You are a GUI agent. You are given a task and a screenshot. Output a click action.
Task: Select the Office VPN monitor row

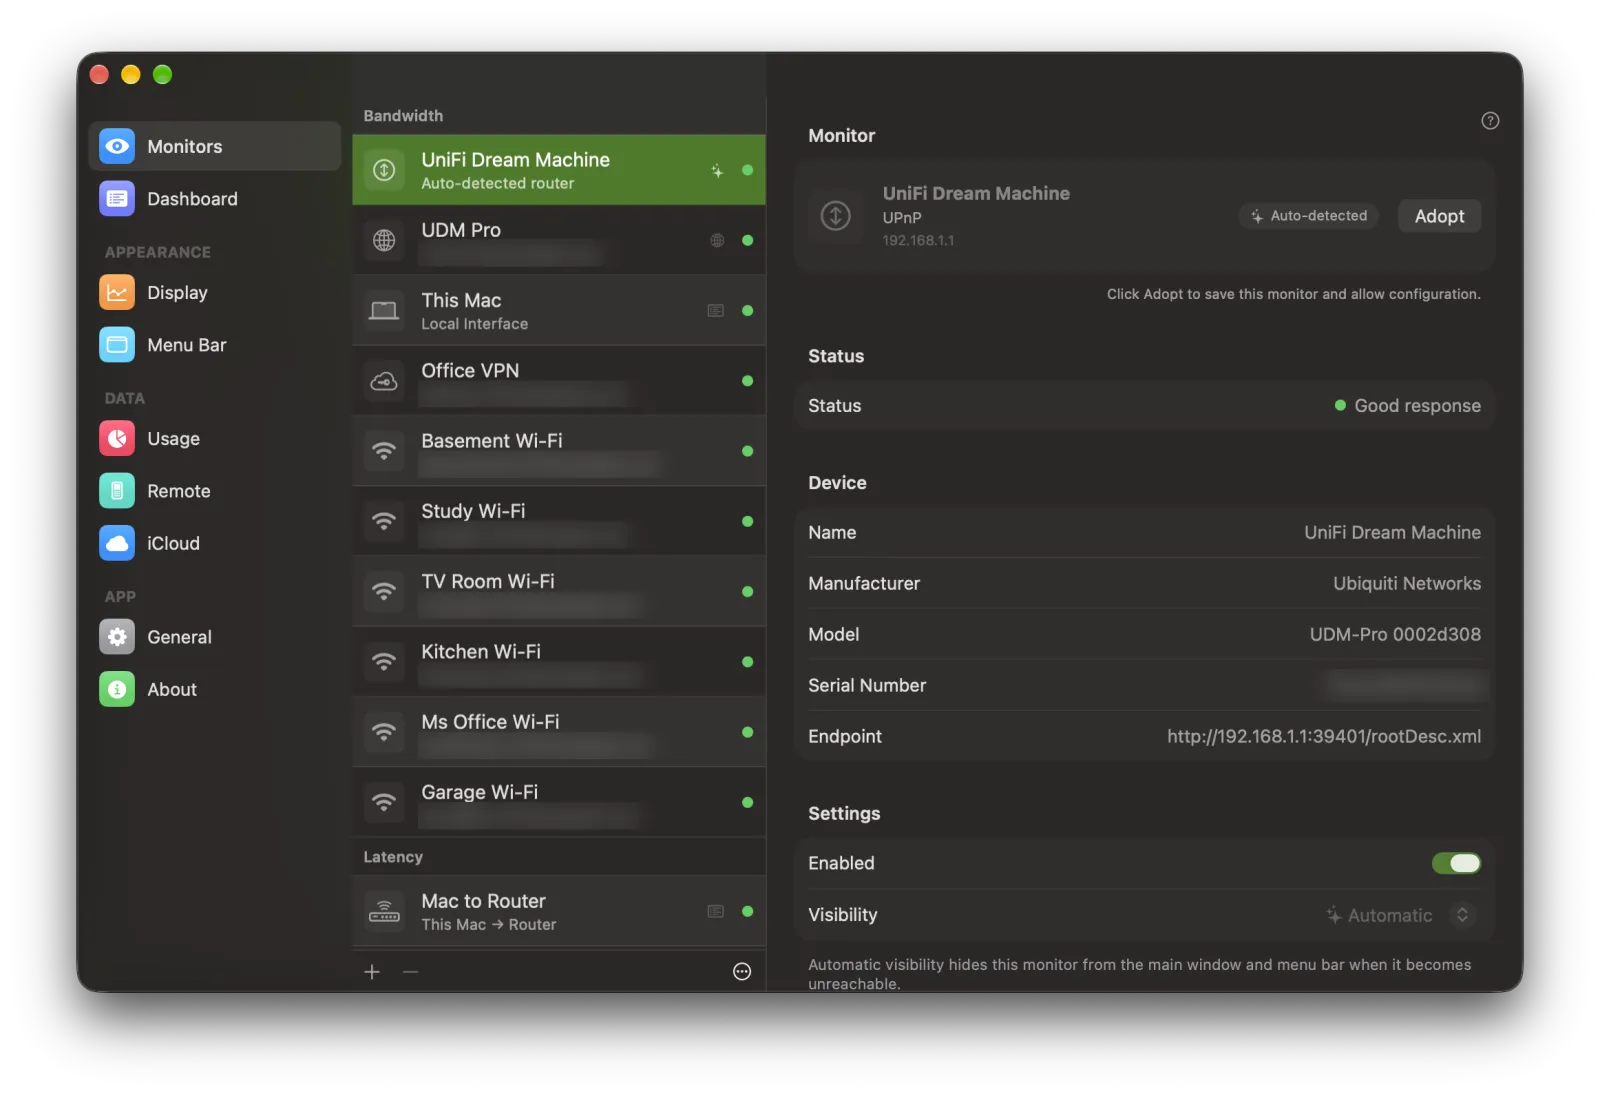559,381
